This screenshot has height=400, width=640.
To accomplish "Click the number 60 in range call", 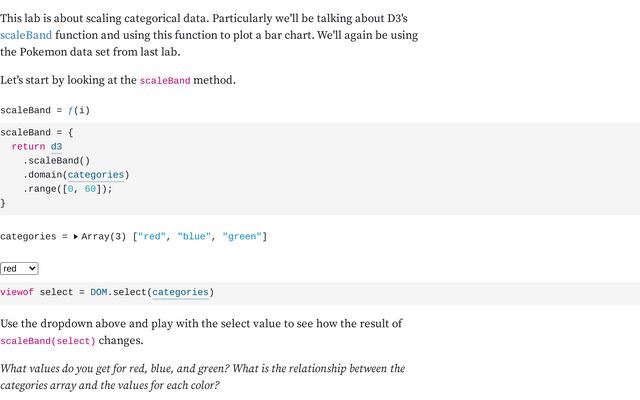I will pos(90,188).
